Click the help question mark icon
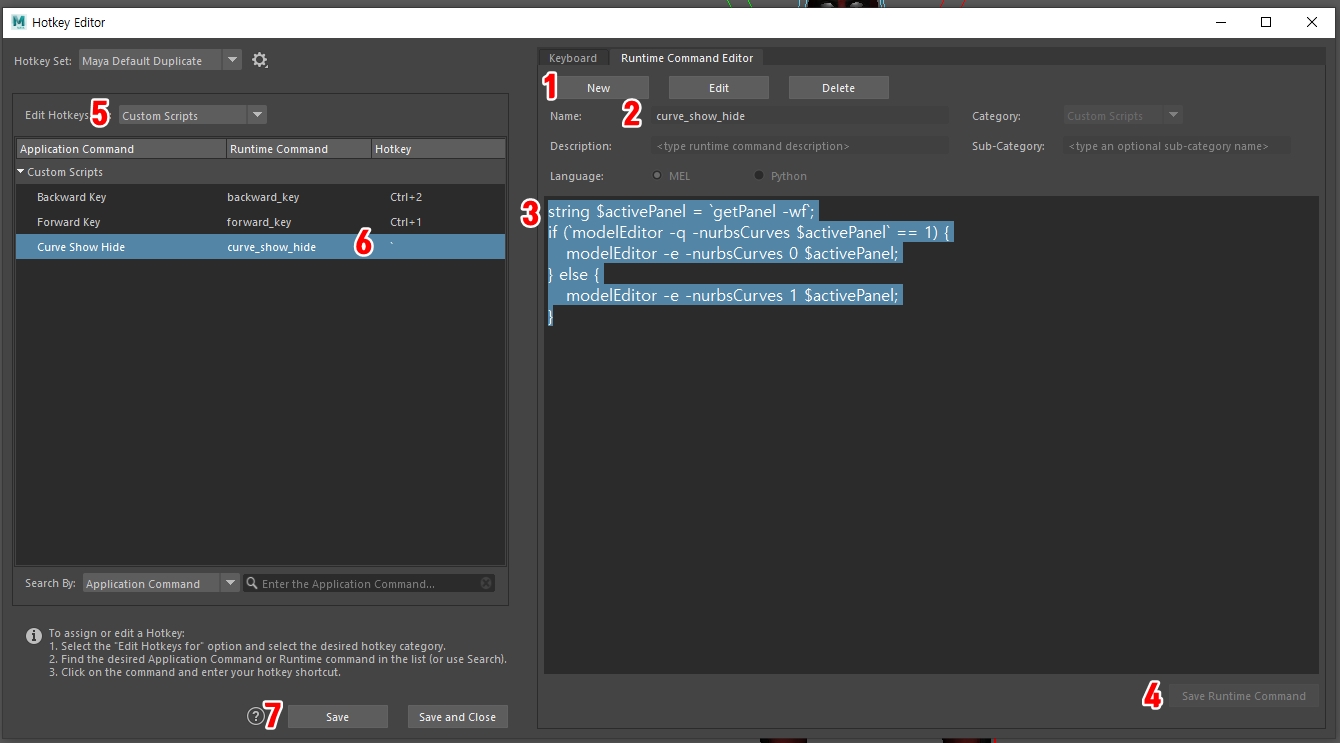This screenshot has width=1340, height=743. click(255, 716)
